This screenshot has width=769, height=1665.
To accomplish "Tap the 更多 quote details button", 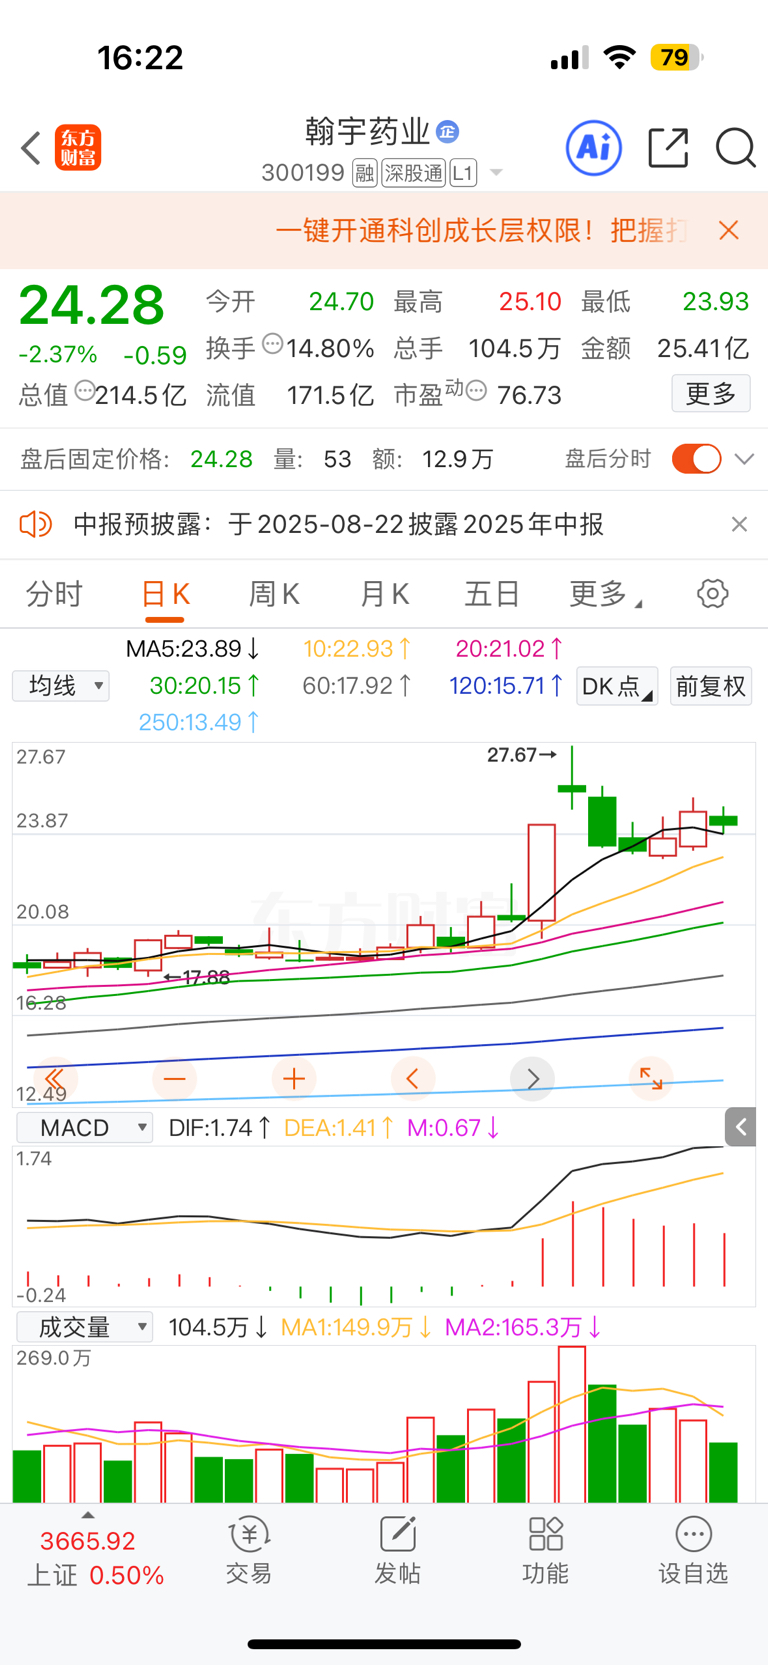I will click(711, 394).
